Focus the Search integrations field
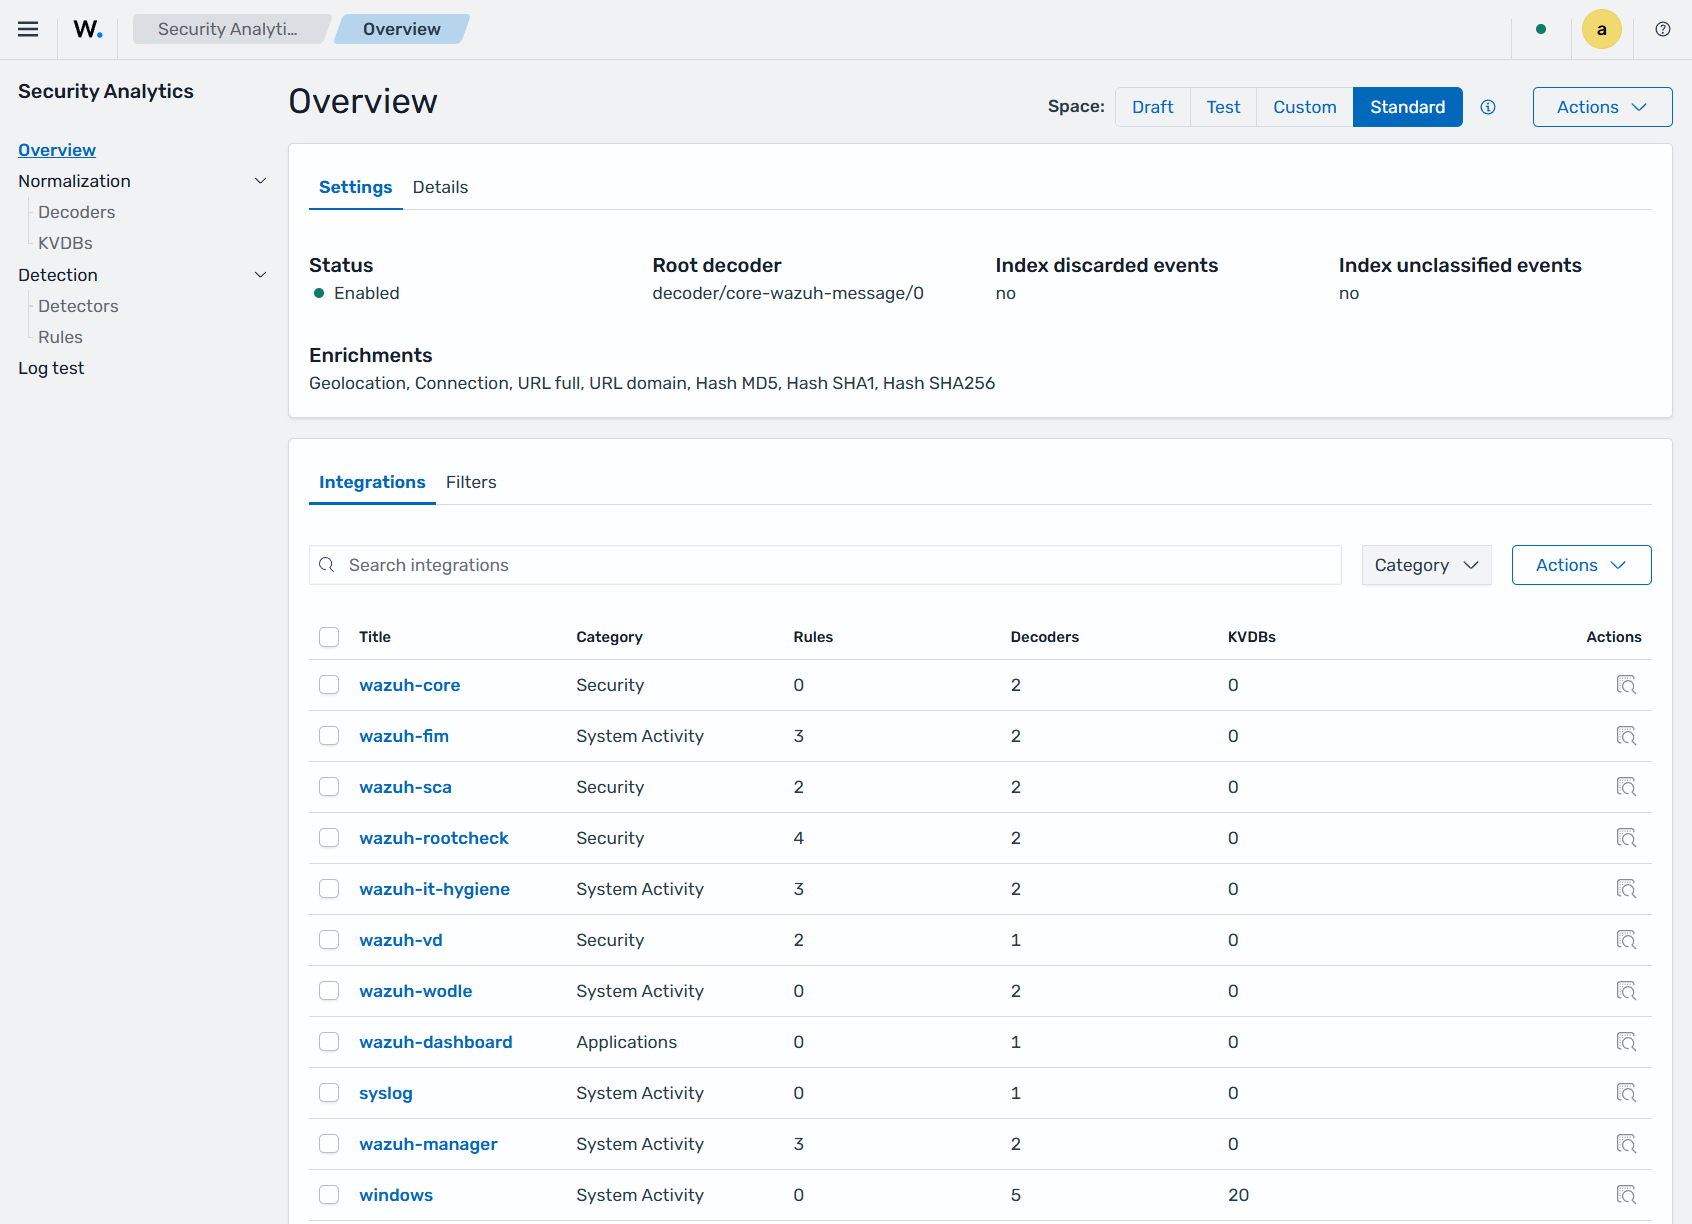 825,565
